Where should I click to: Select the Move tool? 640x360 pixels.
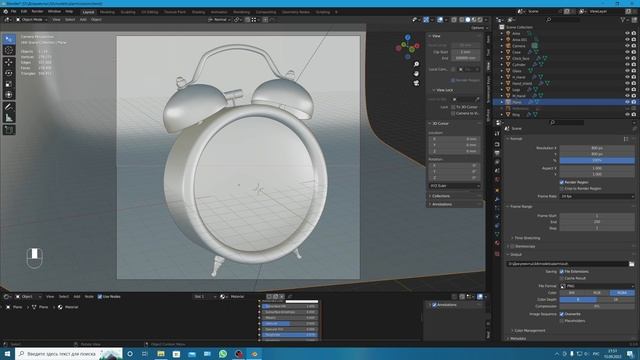click(x=9, y=62)
